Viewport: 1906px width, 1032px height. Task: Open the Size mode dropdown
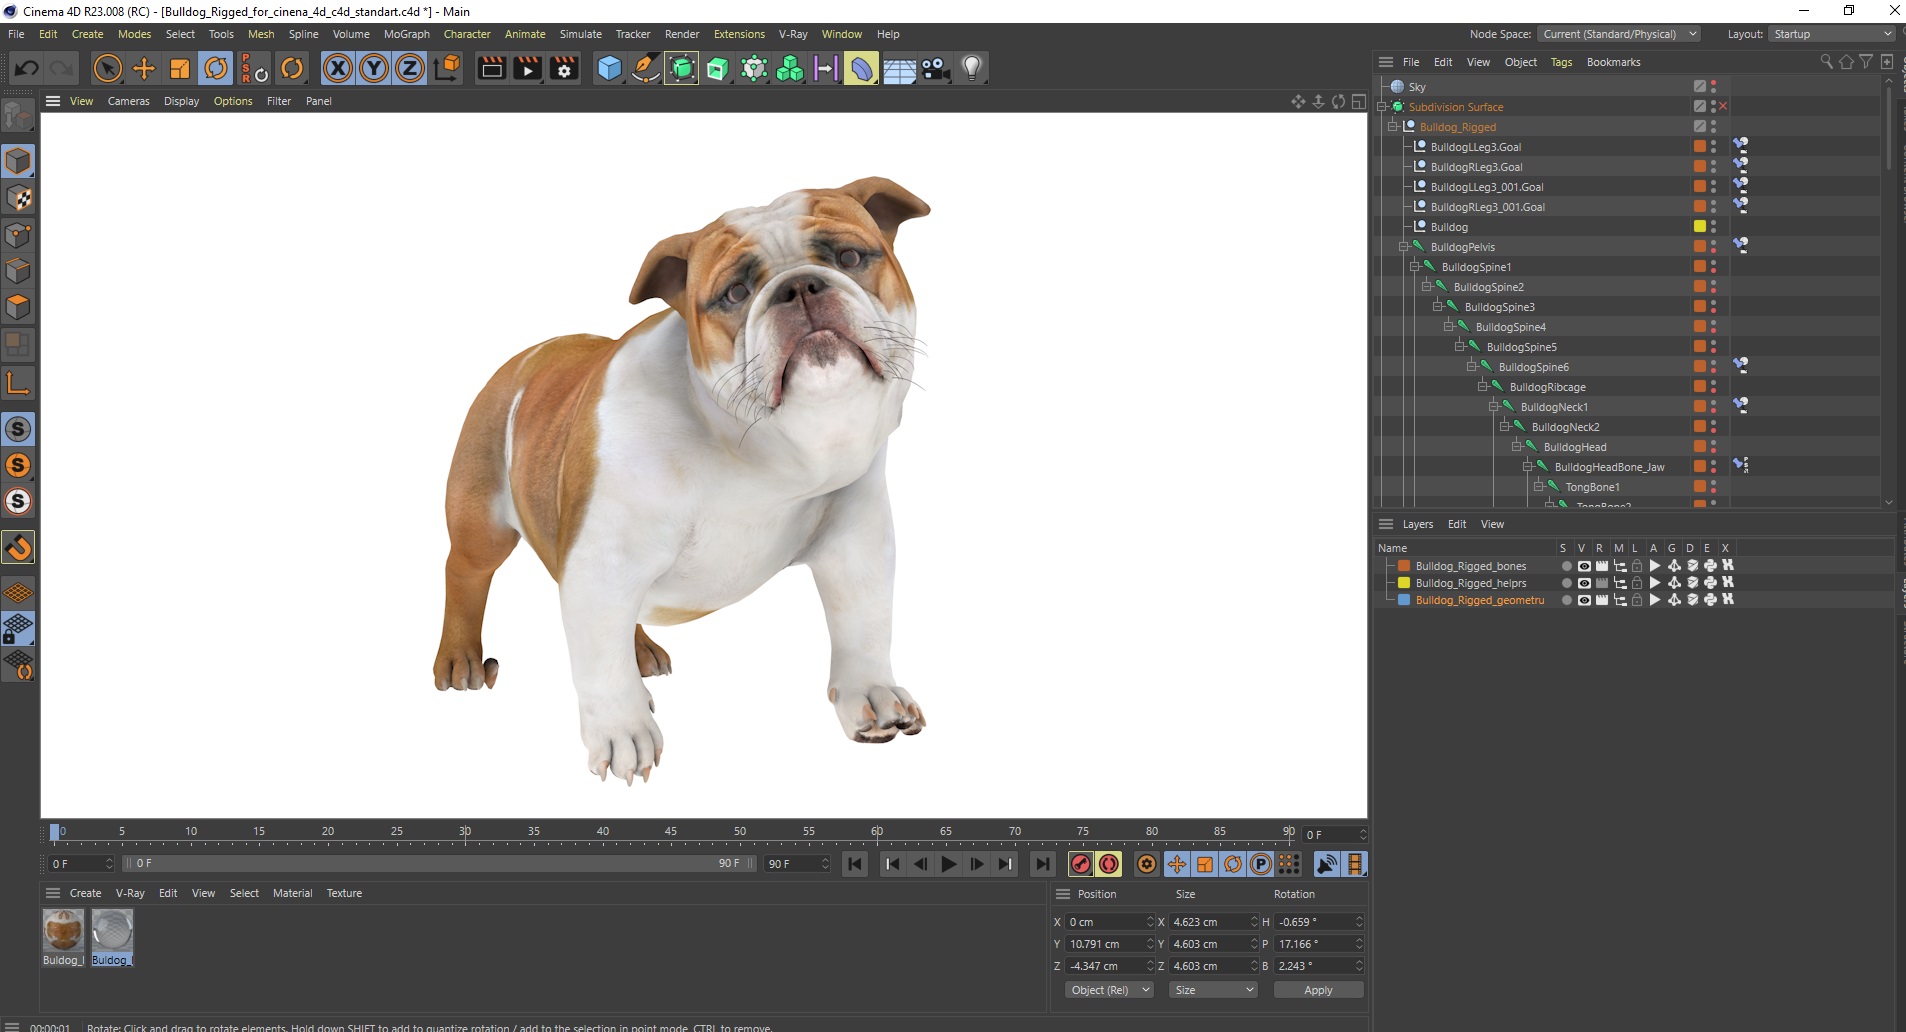pyautogui.click(x=1213, y=990)
